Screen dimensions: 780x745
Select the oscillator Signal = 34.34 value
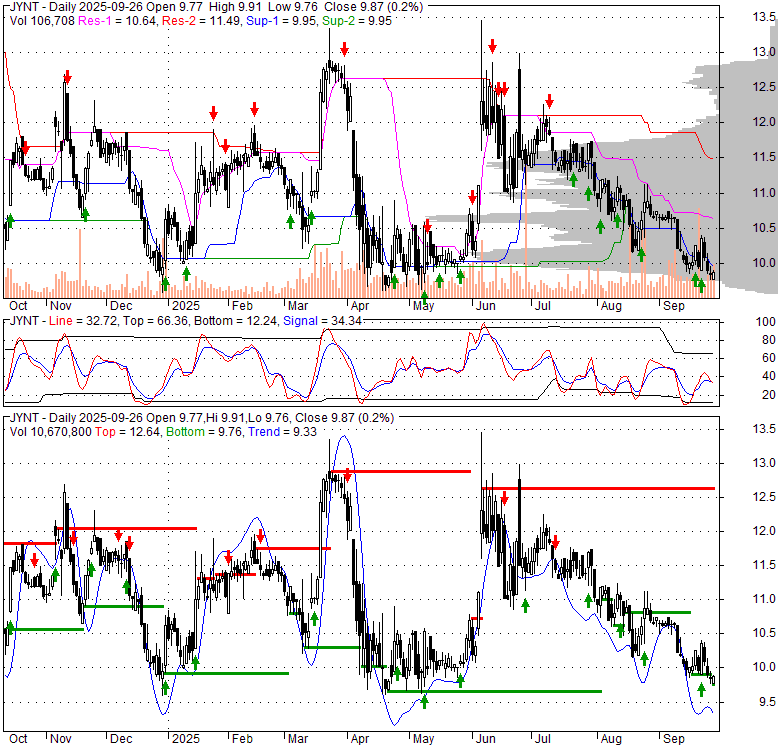point(322,321)
